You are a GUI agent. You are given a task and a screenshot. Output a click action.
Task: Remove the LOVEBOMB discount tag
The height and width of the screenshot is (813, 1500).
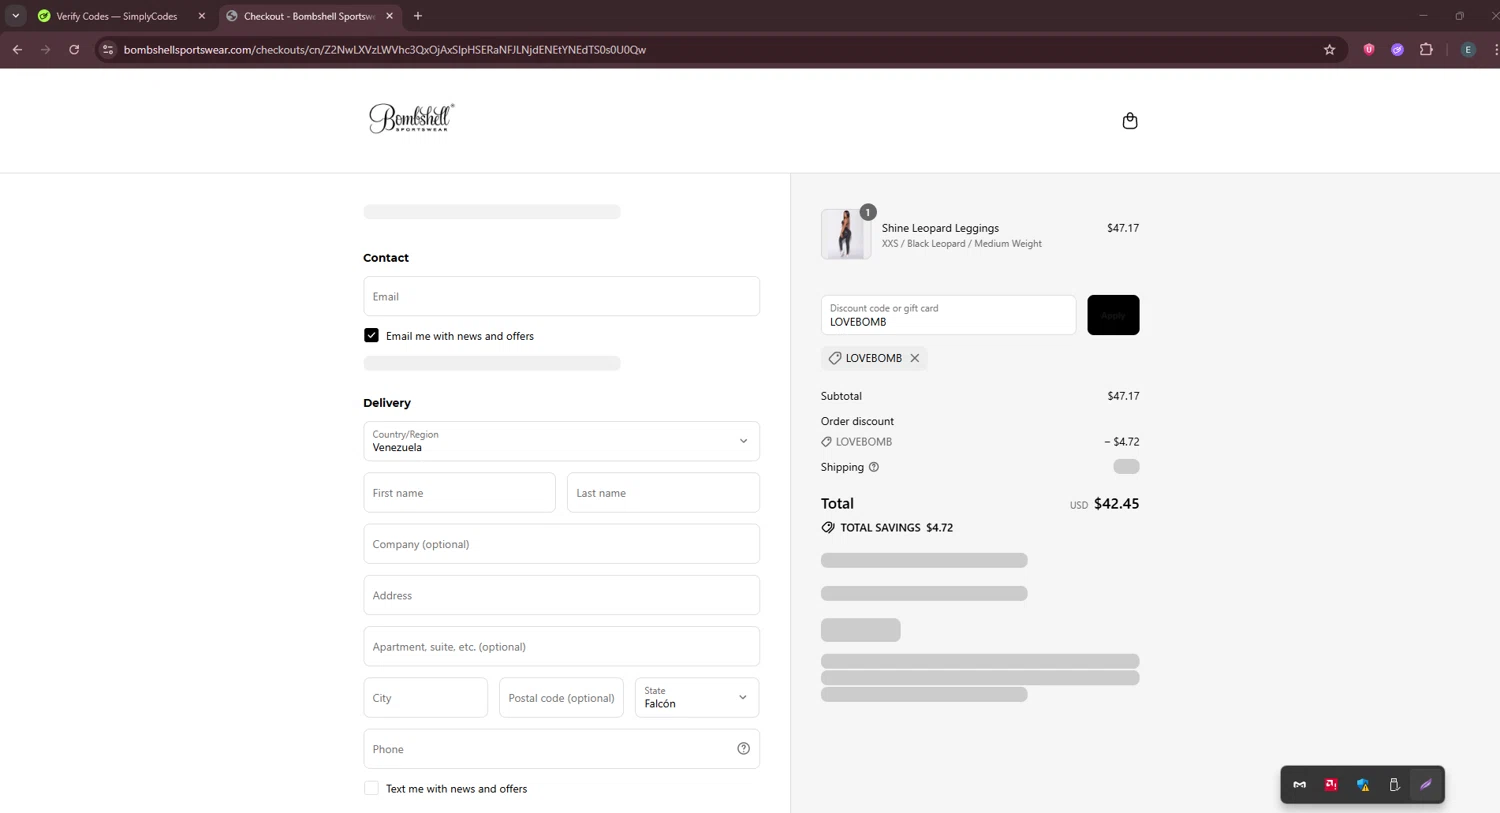914,358
